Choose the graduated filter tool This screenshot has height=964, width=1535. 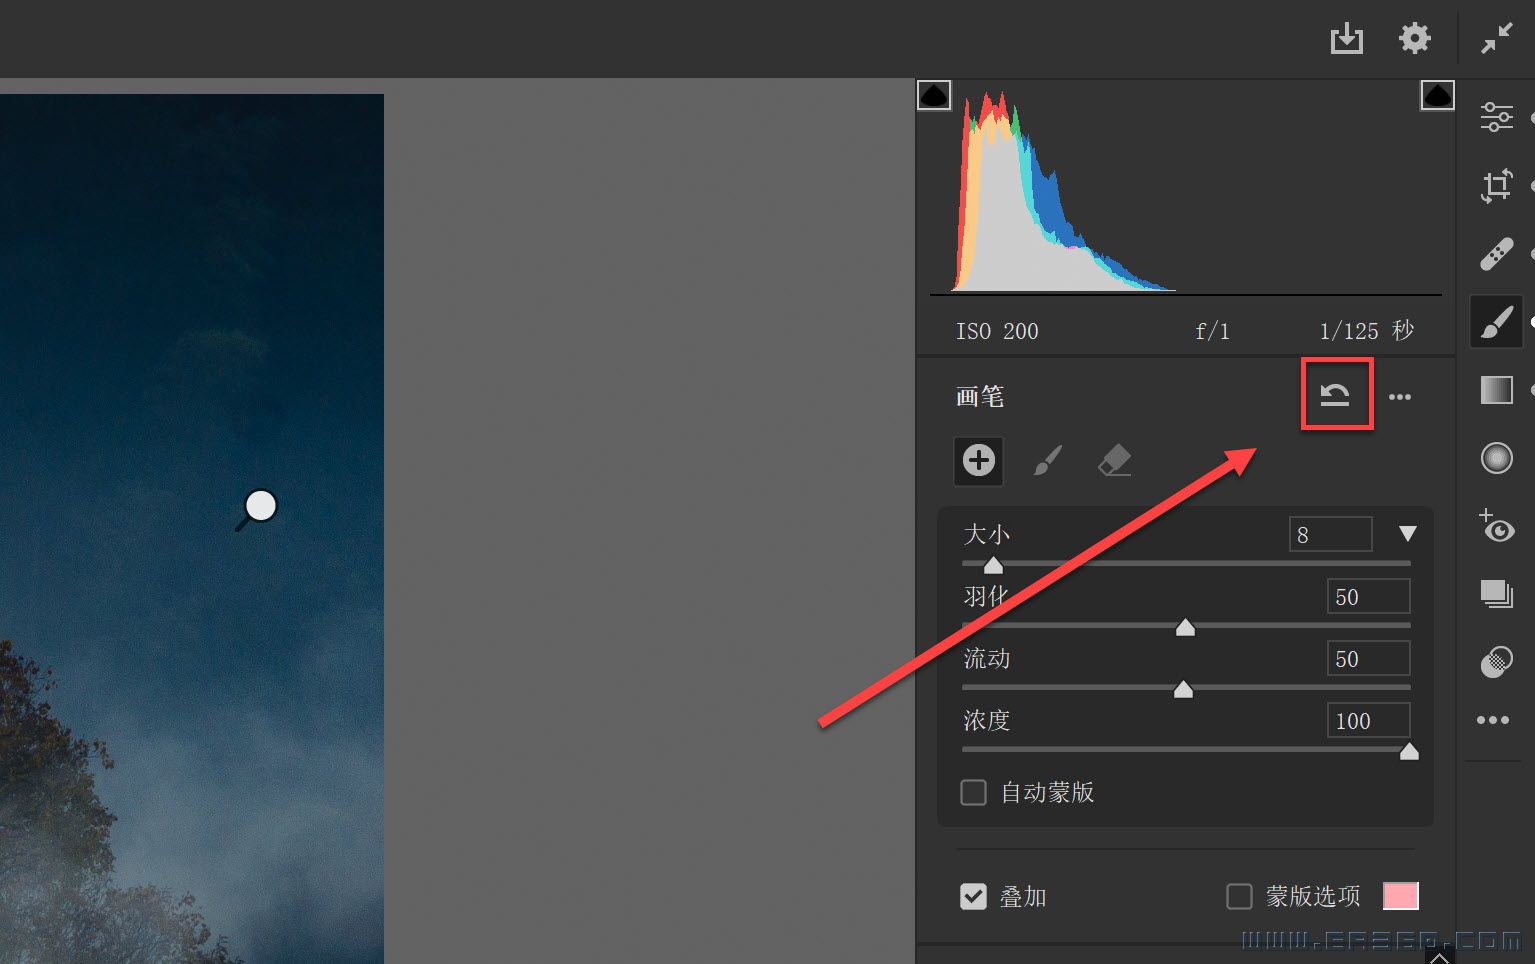(1496, 390)
